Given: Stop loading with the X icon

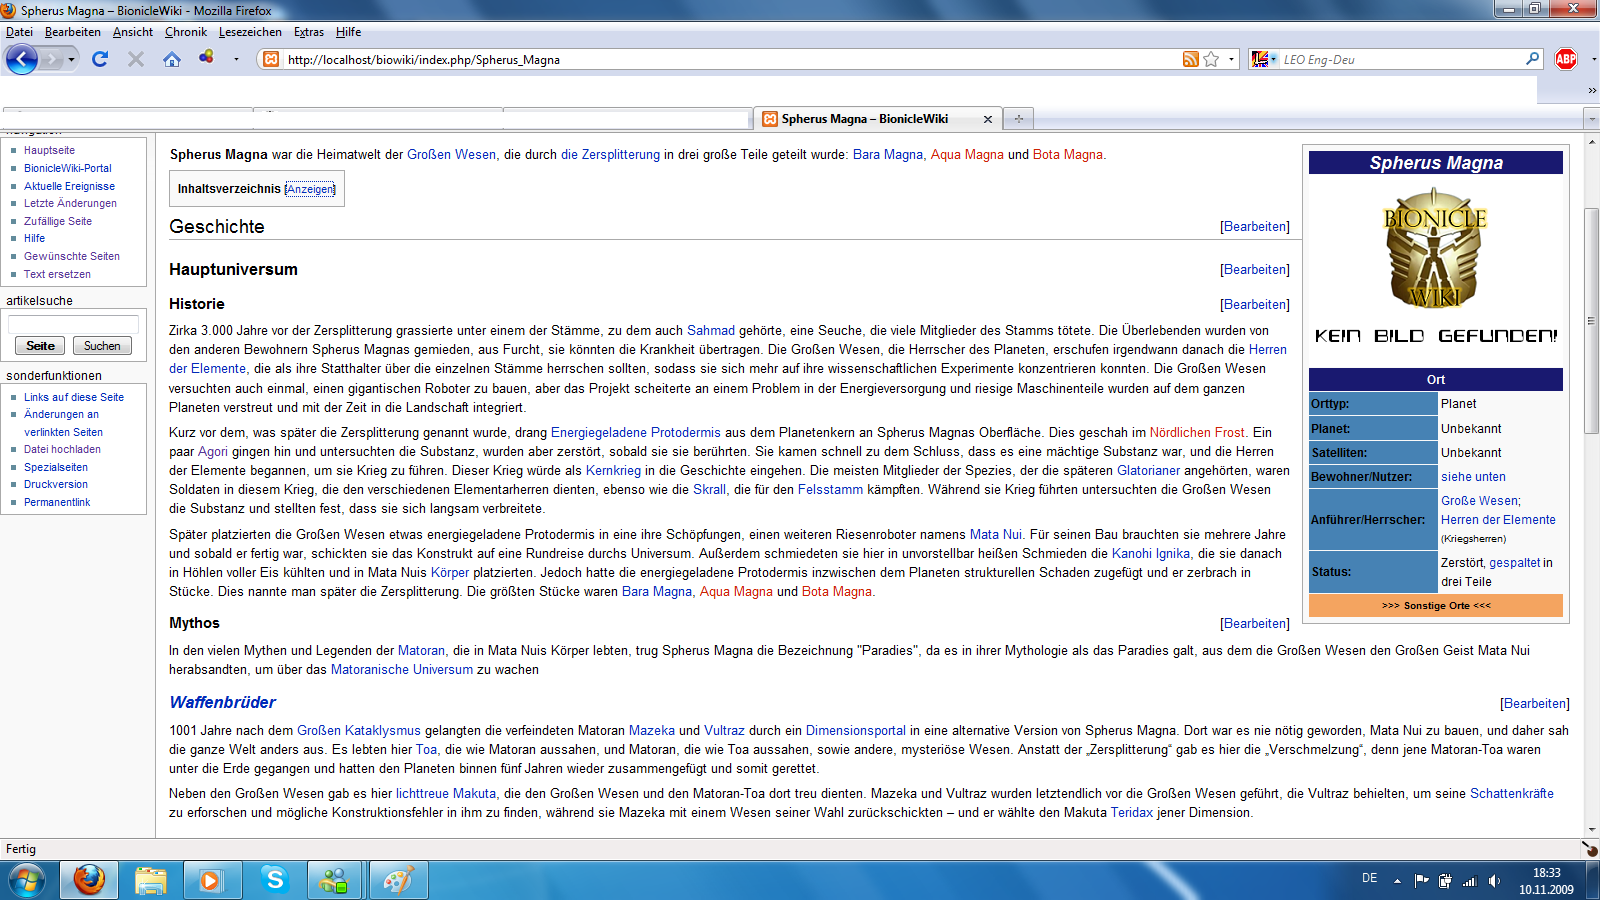Looking at the screenshot, I should coord(135,59).
